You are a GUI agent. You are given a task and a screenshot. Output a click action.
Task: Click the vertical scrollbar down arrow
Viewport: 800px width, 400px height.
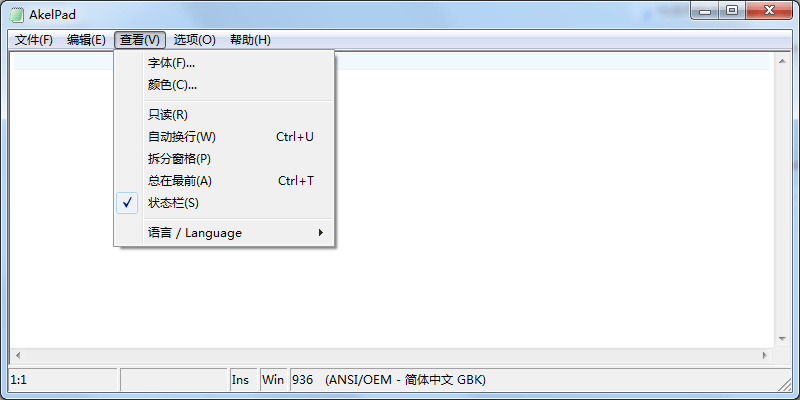tap(782, 339)
